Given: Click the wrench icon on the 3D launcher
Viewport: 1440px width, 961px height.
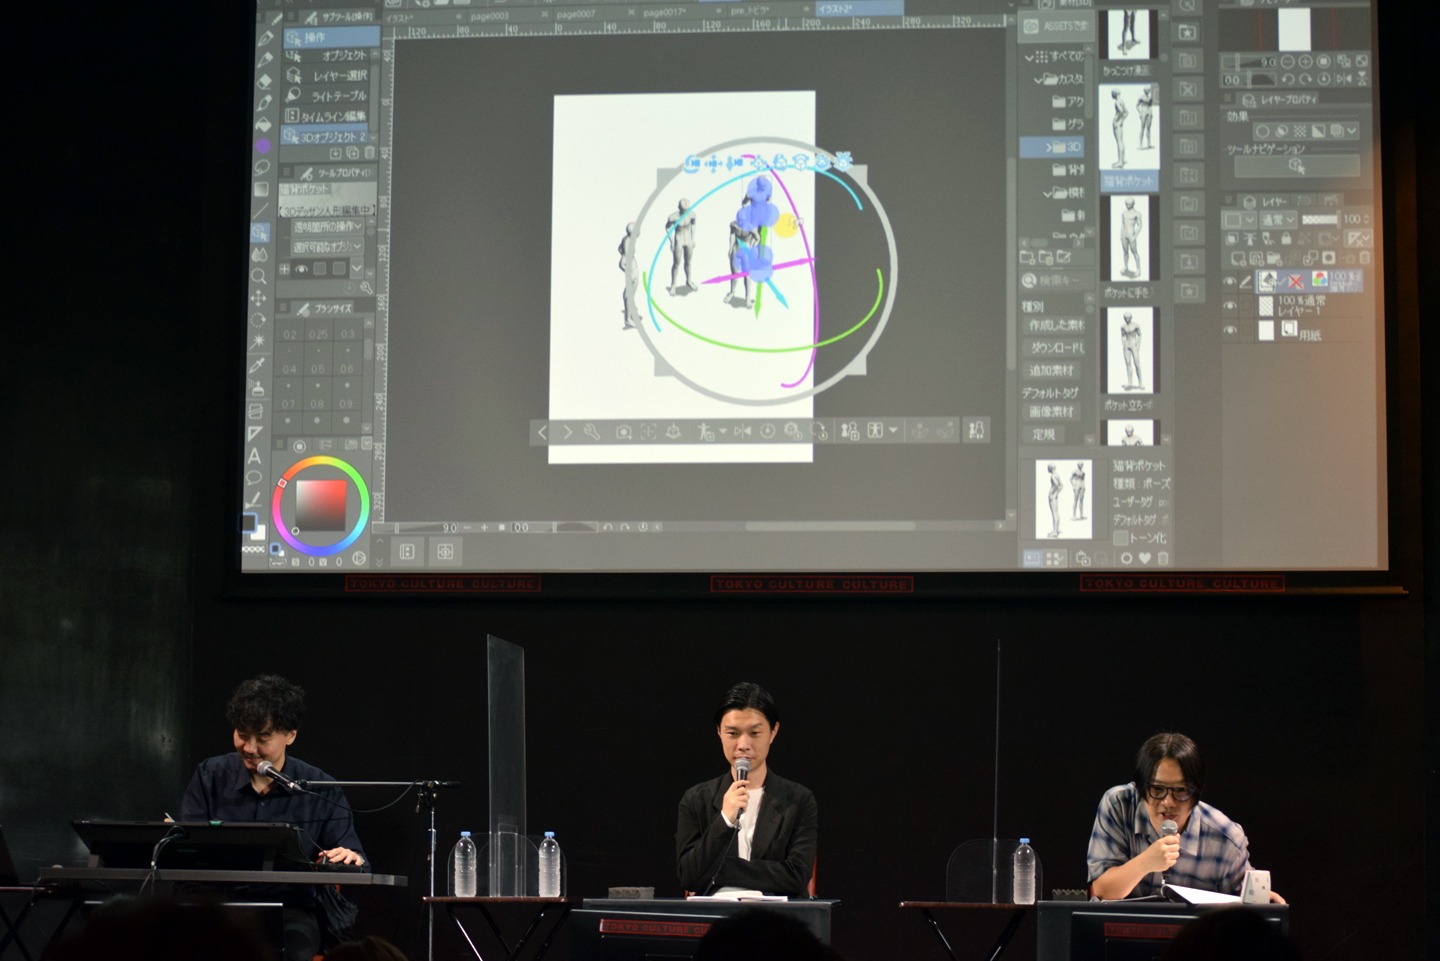Looking at the screenshot, I should coord(592,432).
